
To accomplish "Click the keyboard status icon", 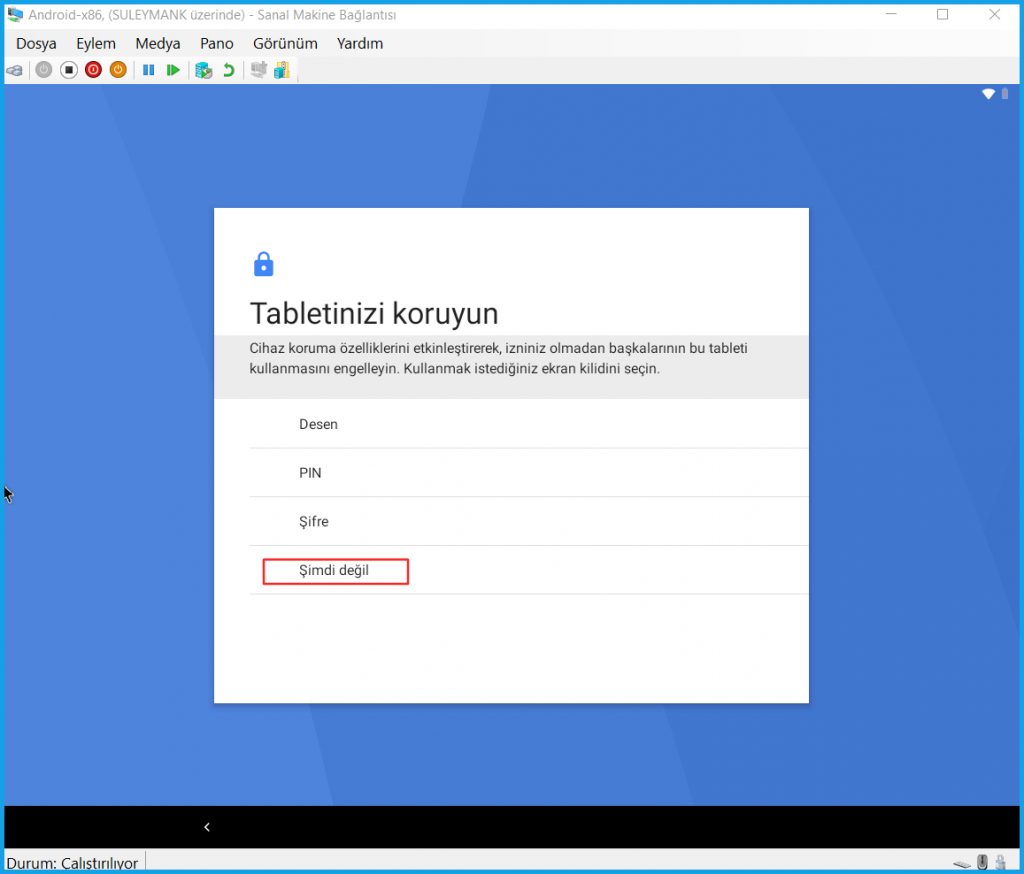I will (961, 864).
